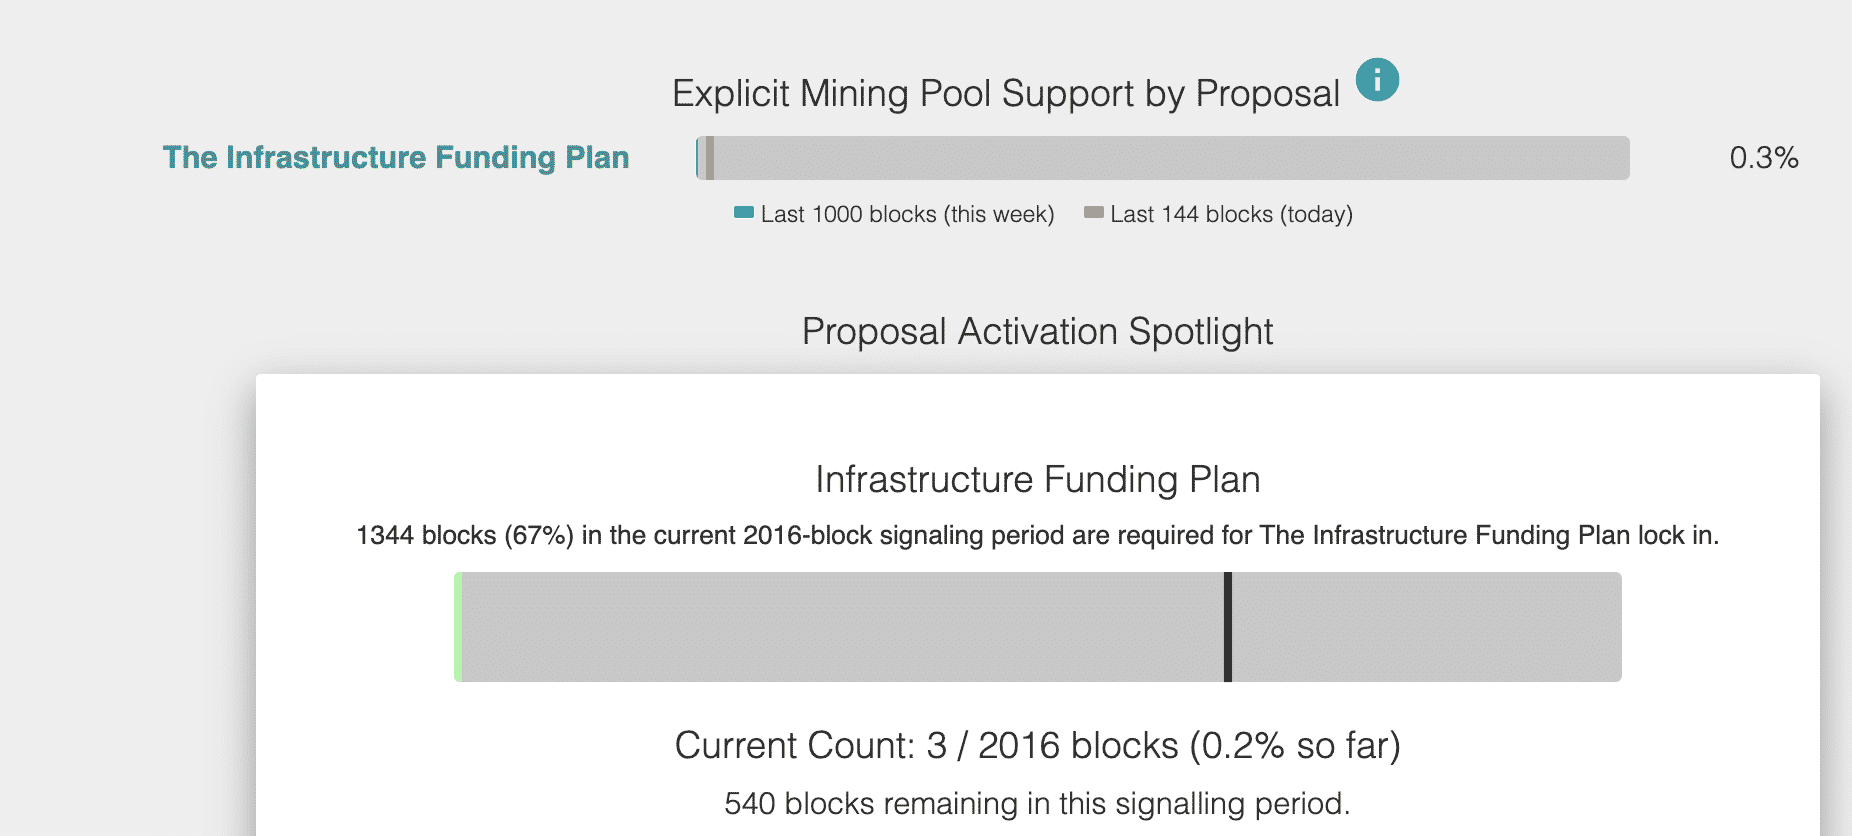
Task: Select the Last 1000 blocks (this week) legend label
Action: coord(908,214)
